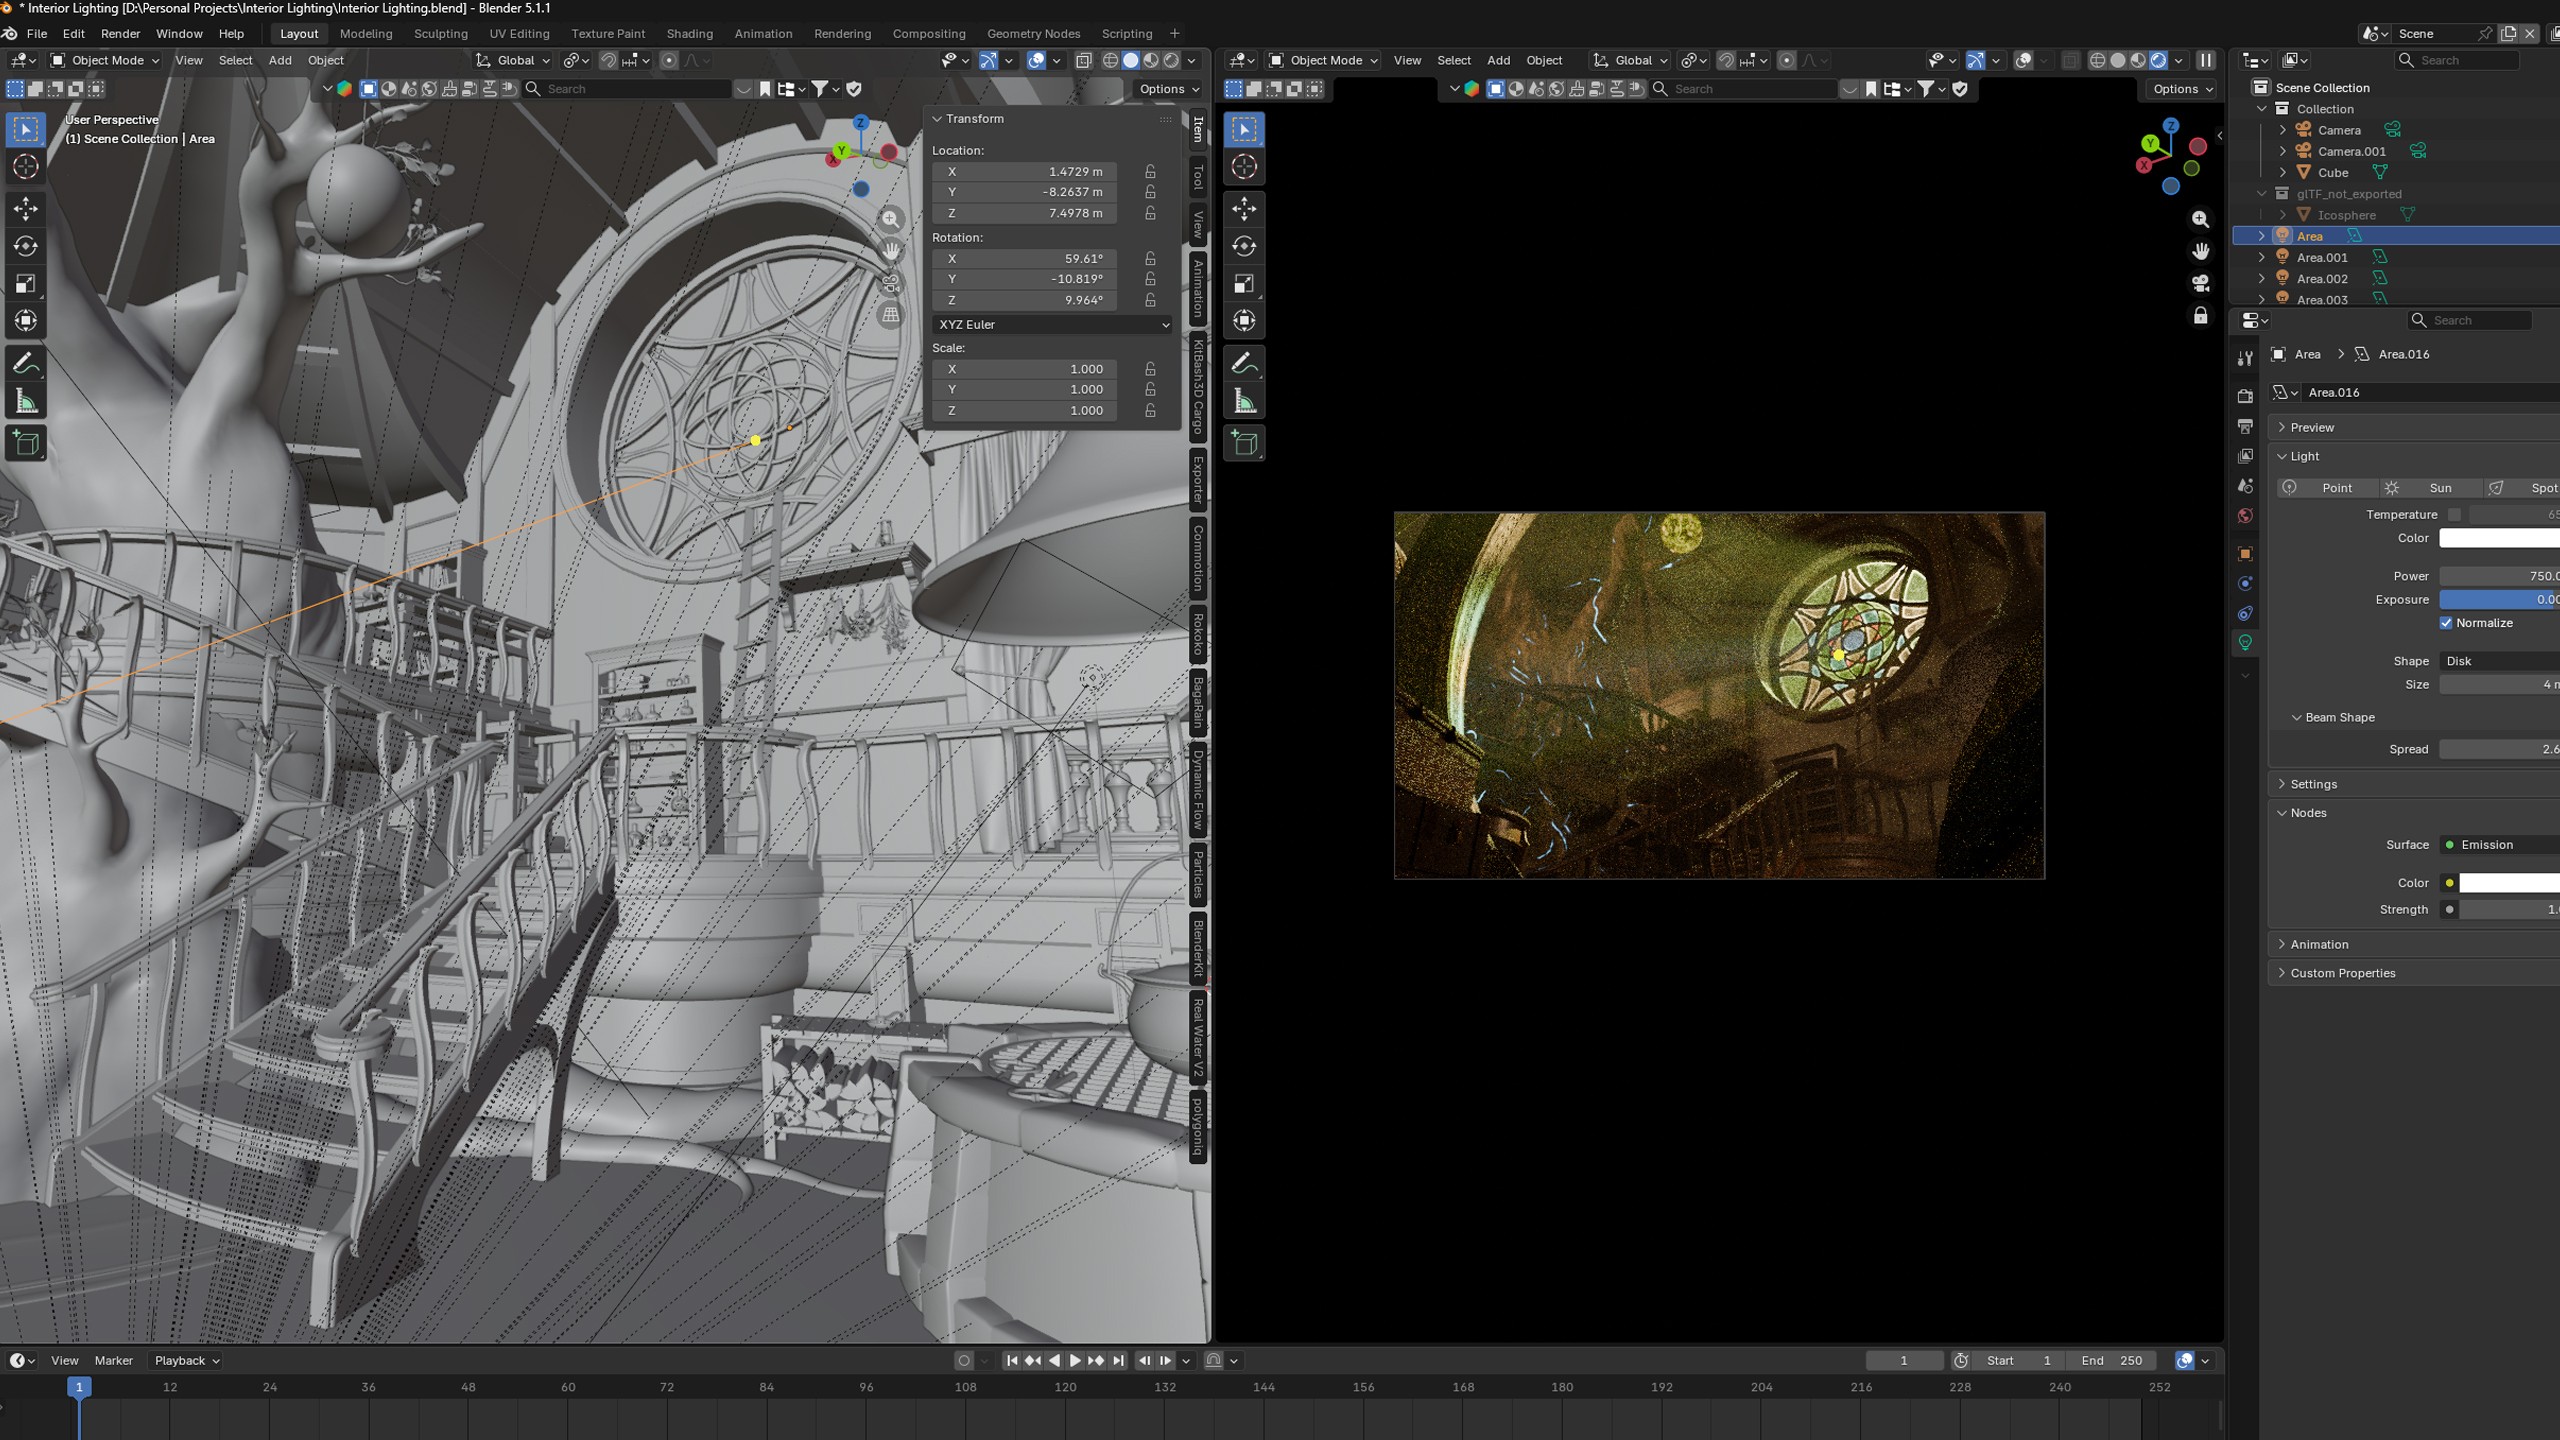Expand Area.001 in the outliner
Viewport: 2560px width, 1440px height.
pos(2262,258)
